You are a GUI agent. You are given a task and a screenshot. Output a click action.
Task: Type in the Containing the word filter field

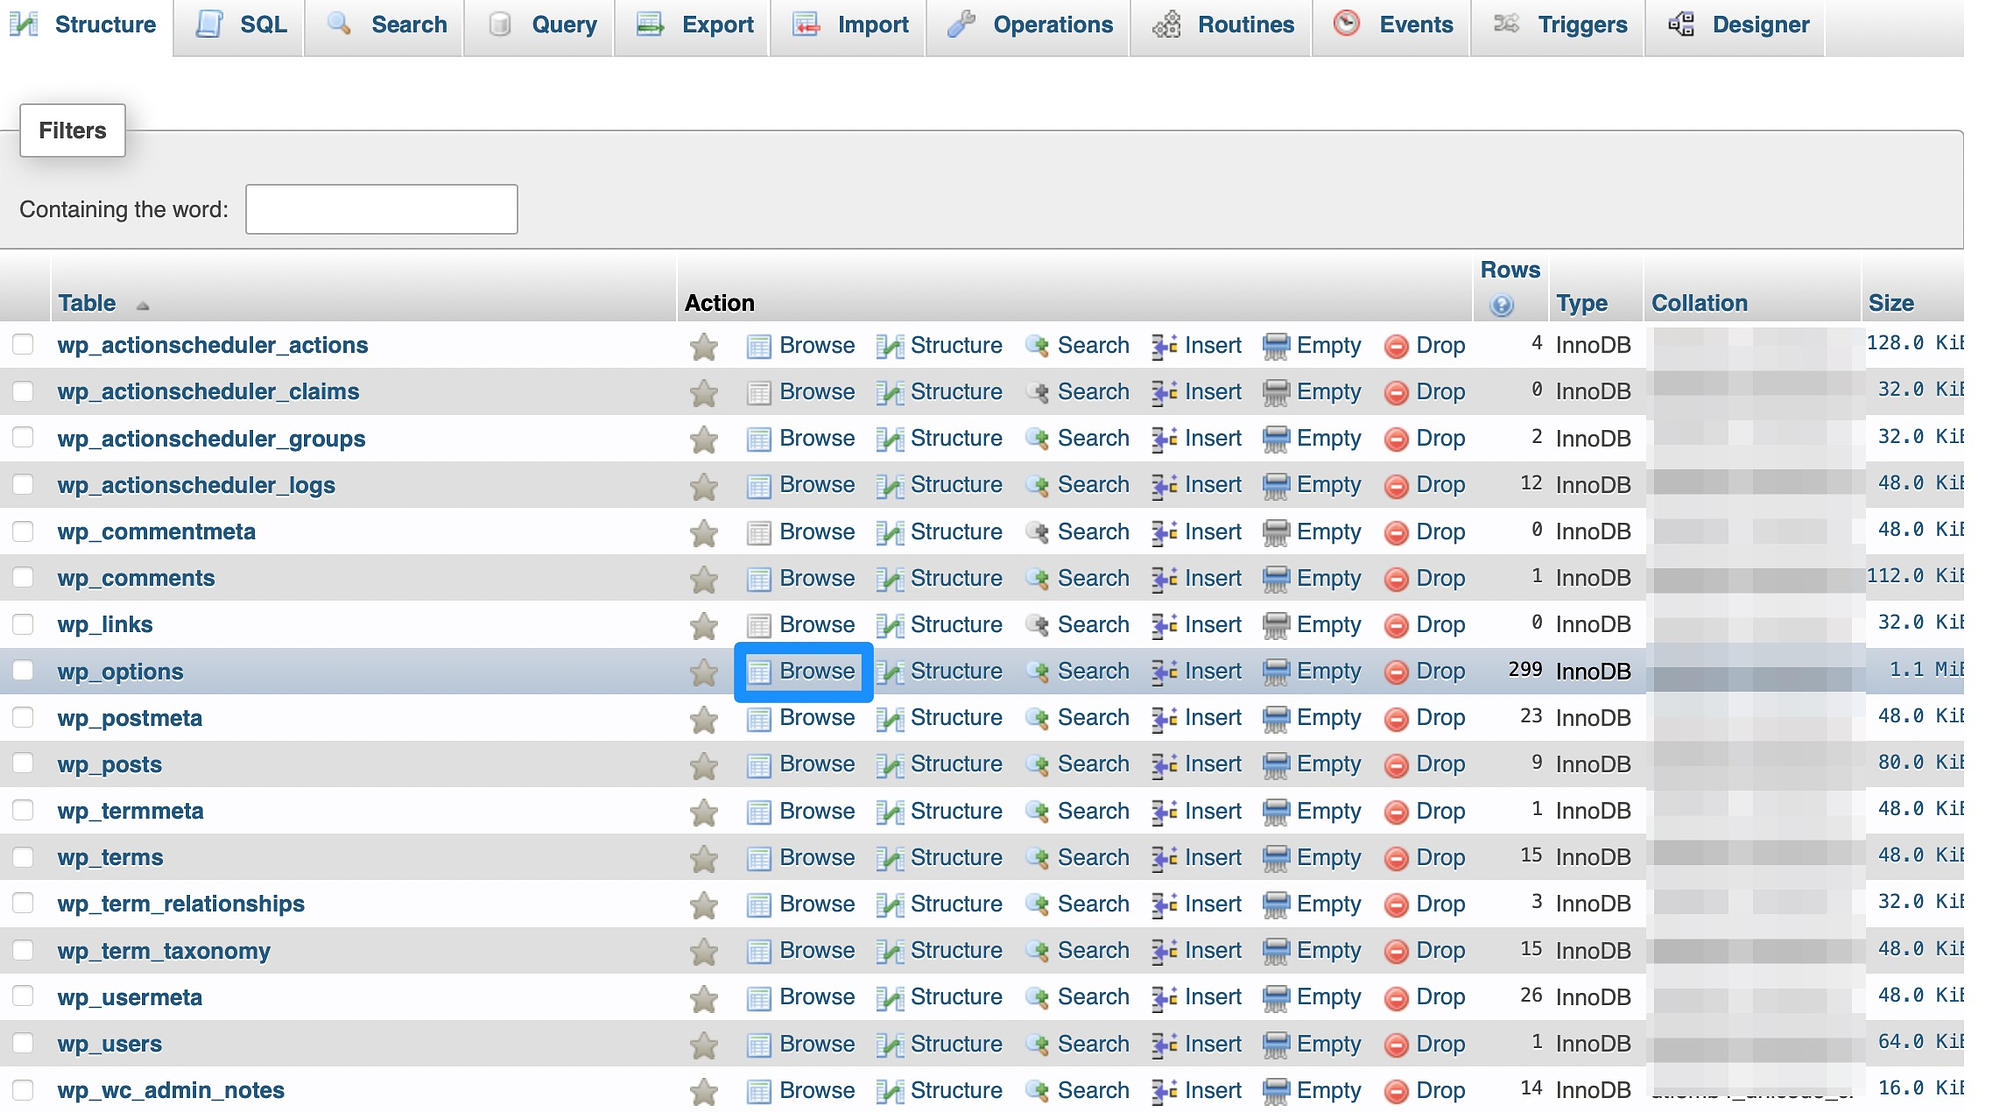tap(381, 210)
